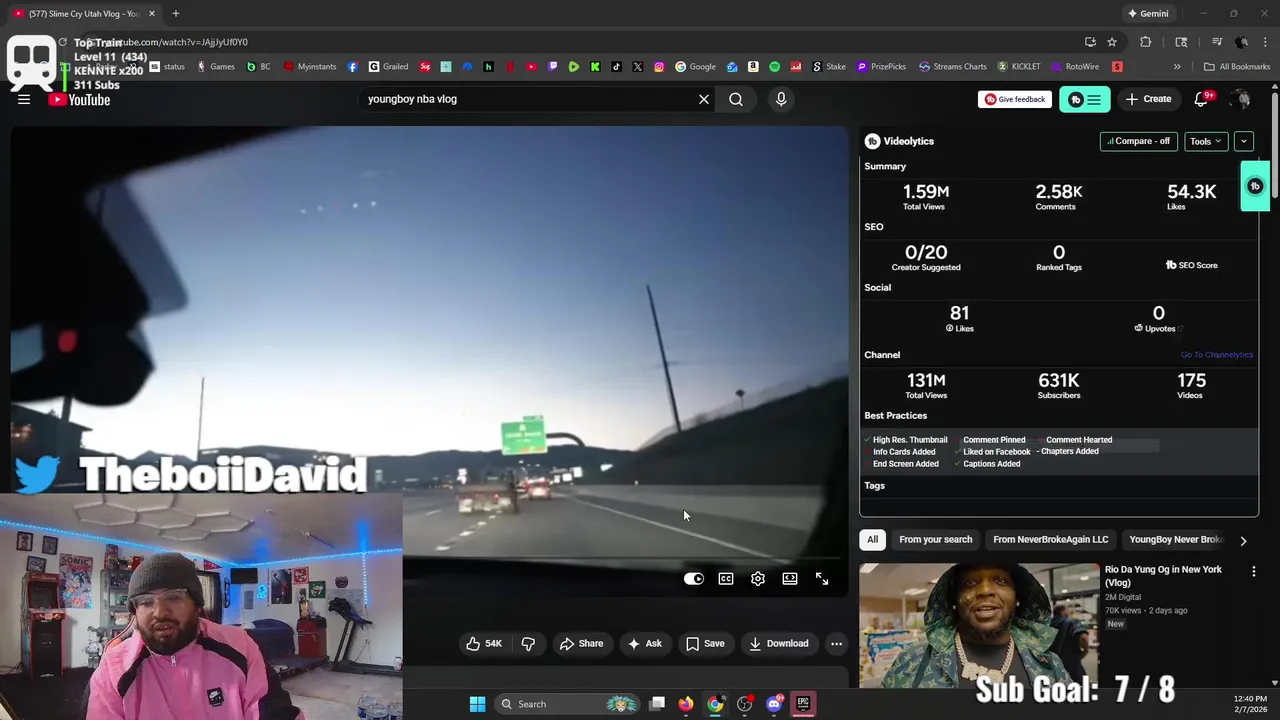This screenshot has height=720, width=1280.
Task: Share the video
Action: pos(581,644)
